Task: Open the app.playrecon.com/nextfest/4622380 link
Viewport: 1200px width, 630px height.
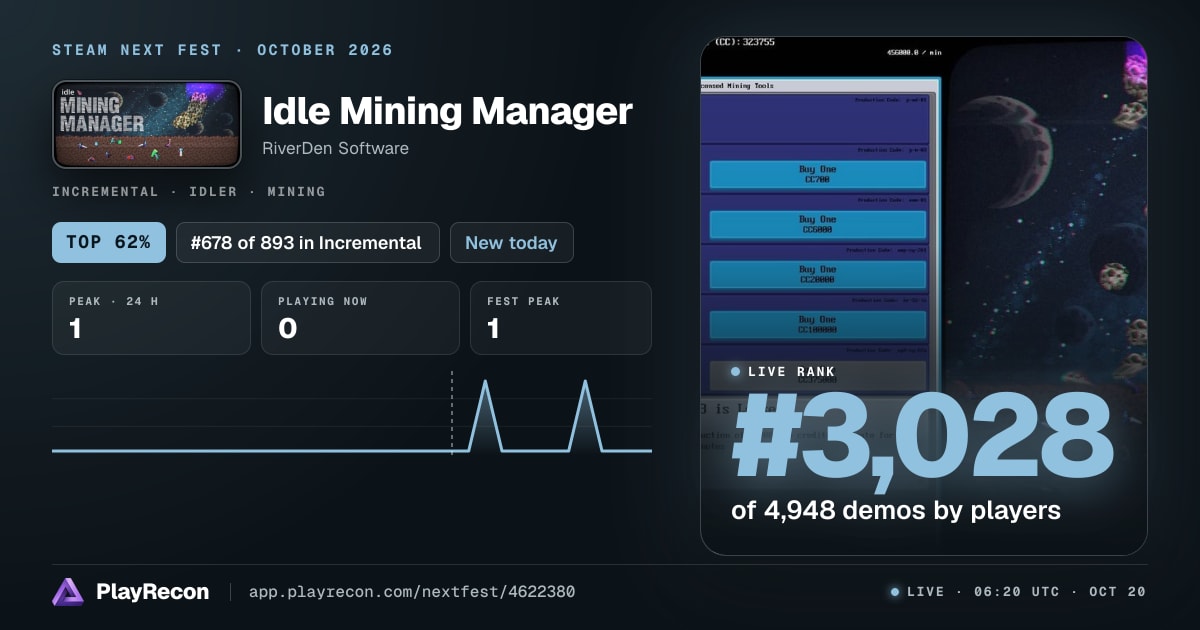Action: pyautogui.click(x=412, y=592)
